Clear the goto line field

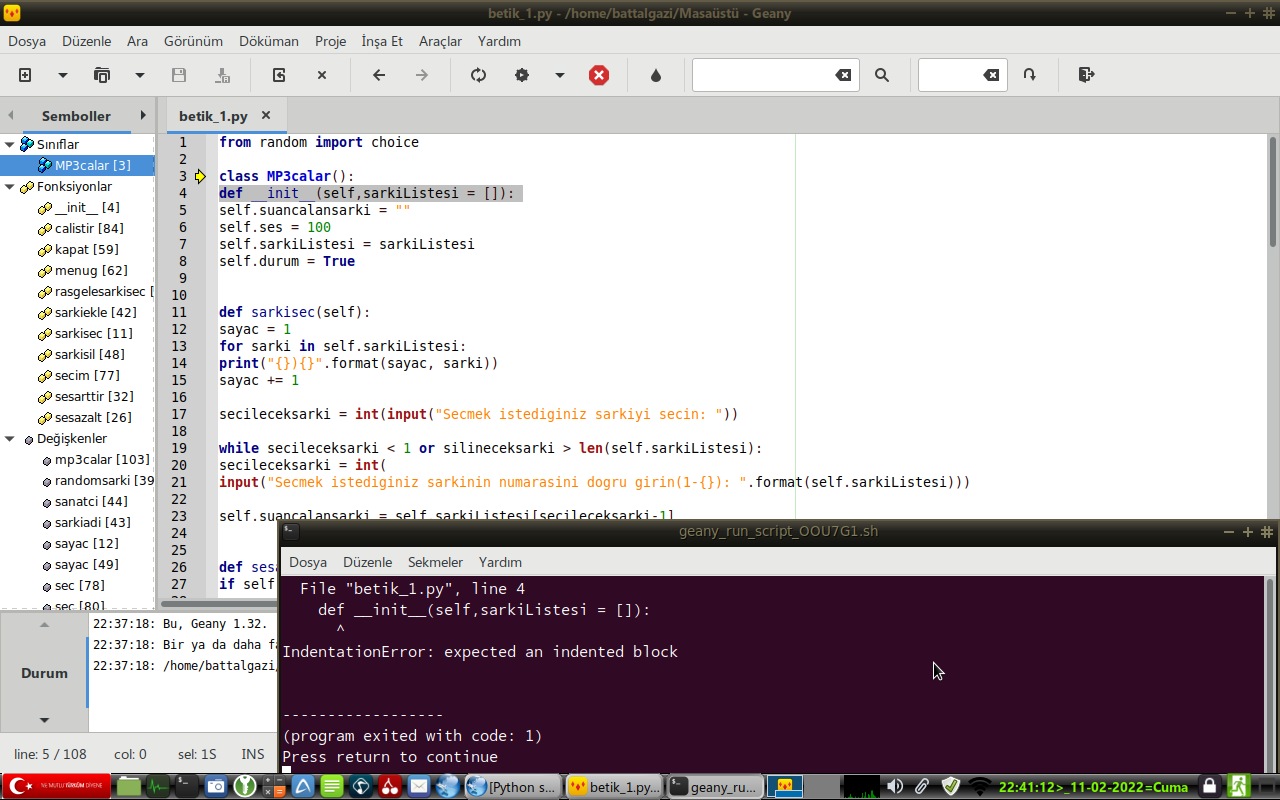pos(991,75)
